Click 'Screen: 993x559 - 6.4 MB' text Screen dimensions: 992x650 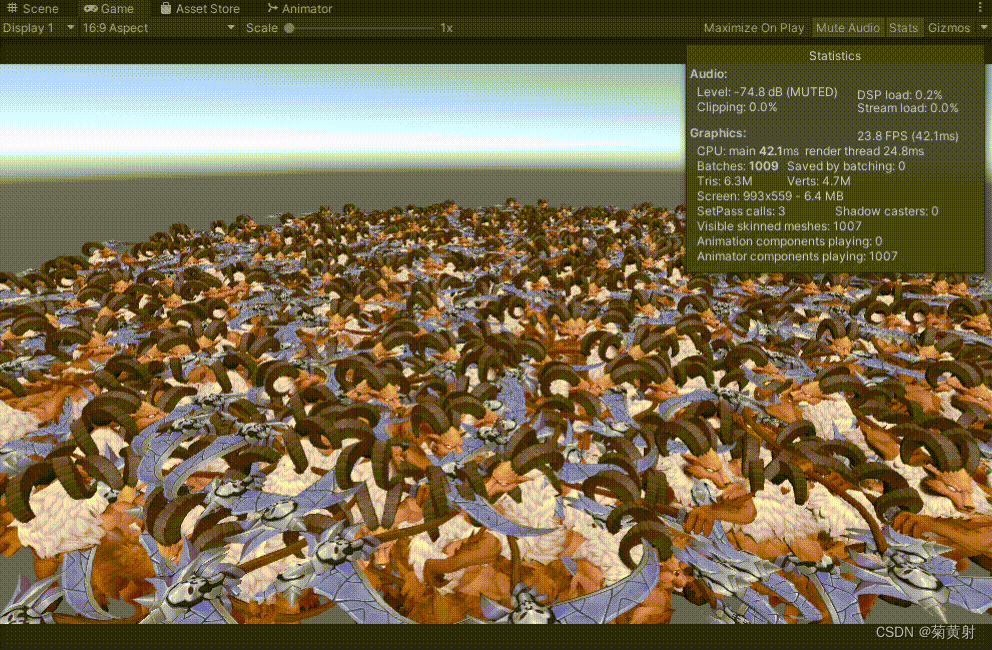(x=770, y=196)
